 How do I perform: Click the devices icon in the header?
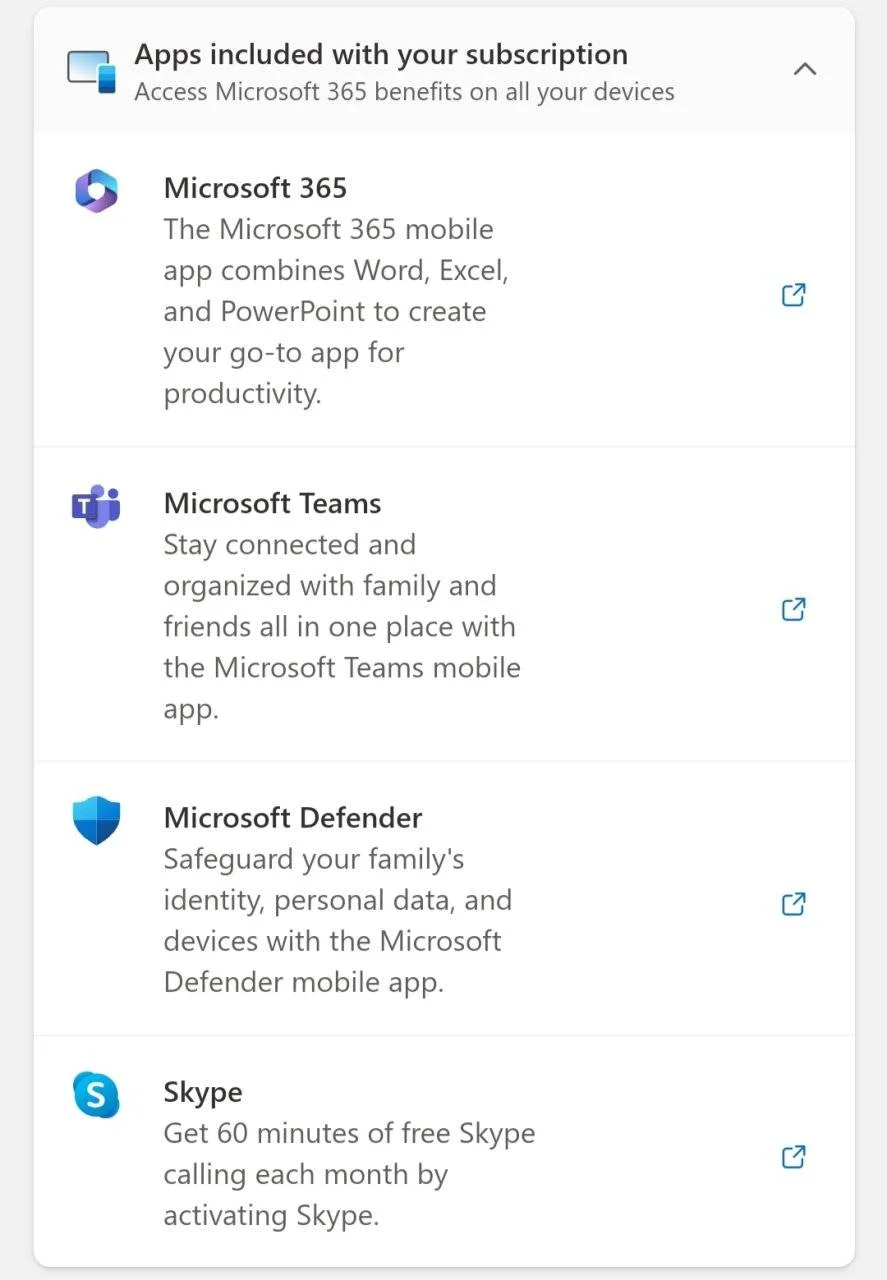click(92, 71)
